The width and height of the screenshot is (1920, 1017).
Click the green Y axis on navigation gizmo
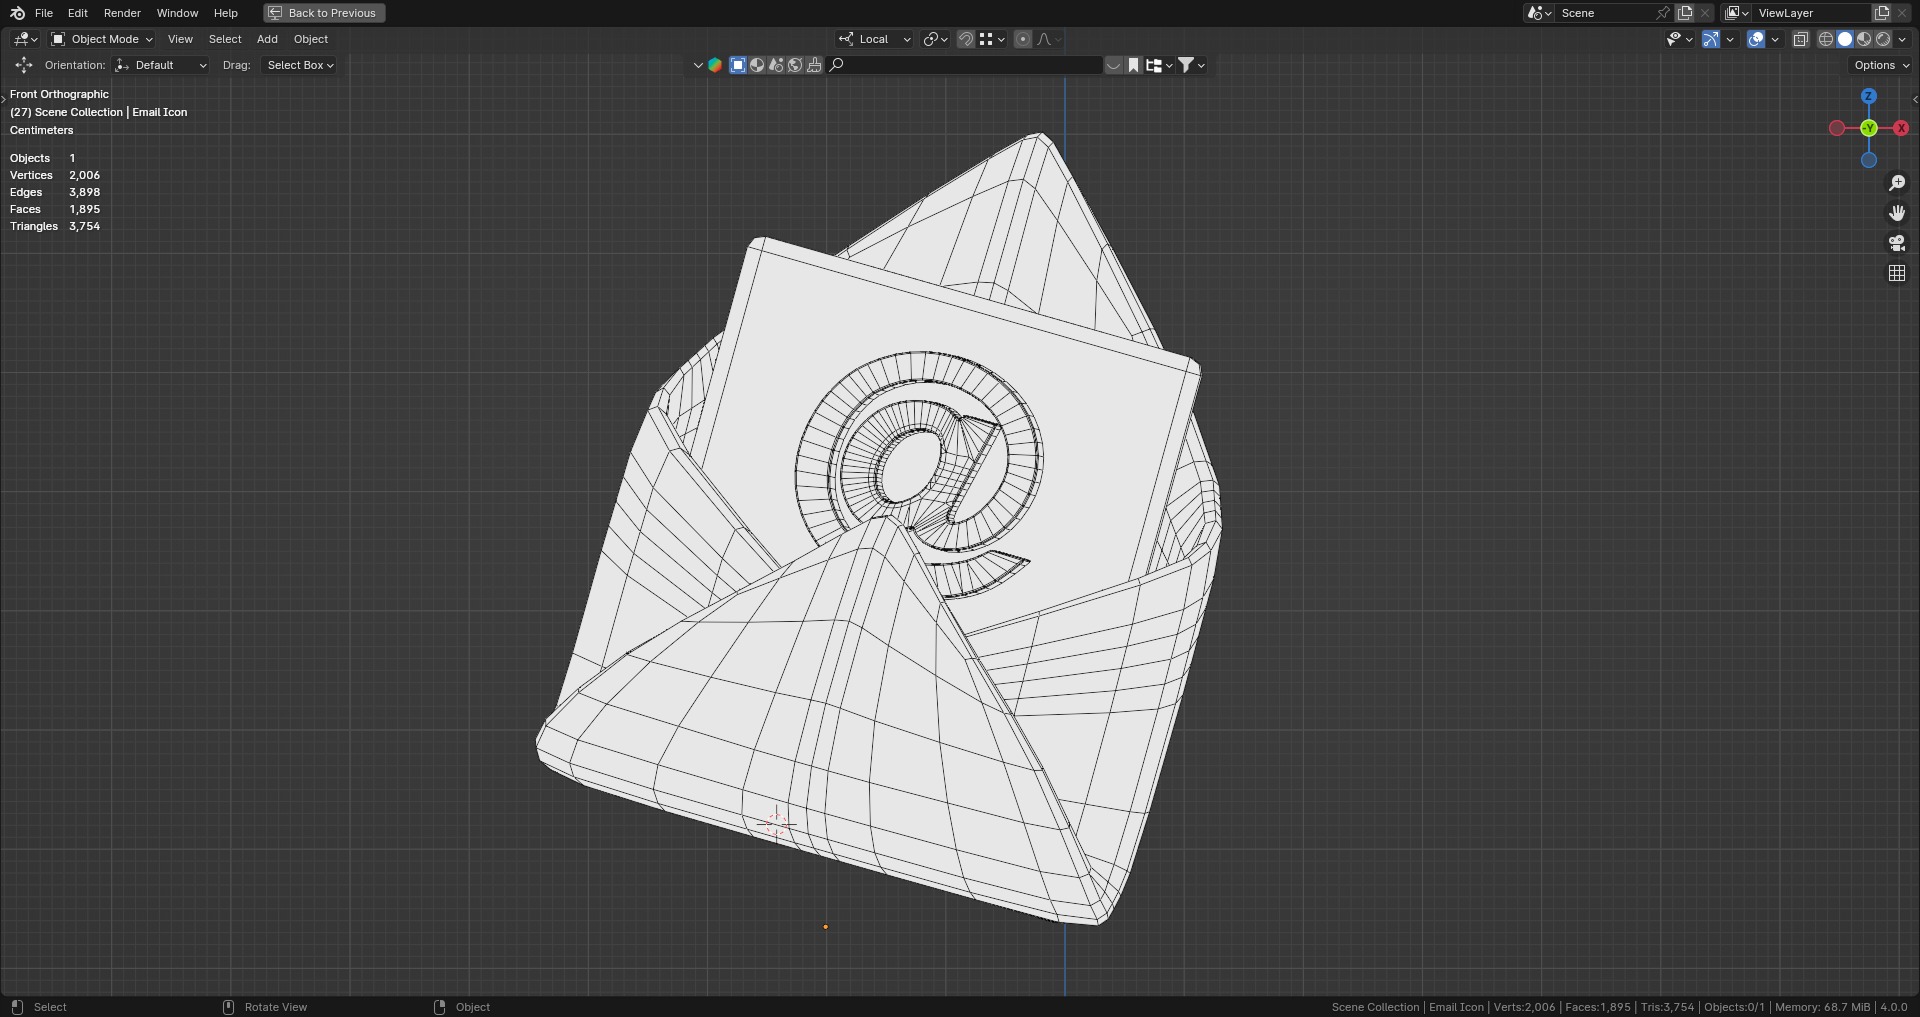(1869, 128)
